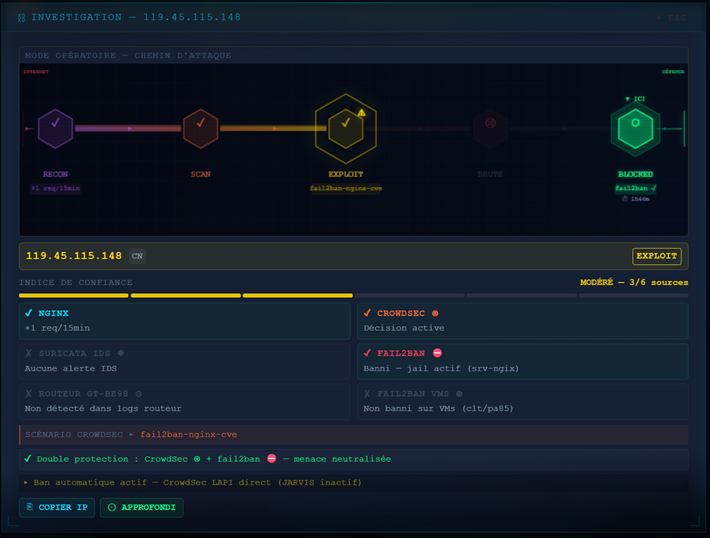
Task: Open the CROWDSEC source card
Action: click(x=523, y=321)
